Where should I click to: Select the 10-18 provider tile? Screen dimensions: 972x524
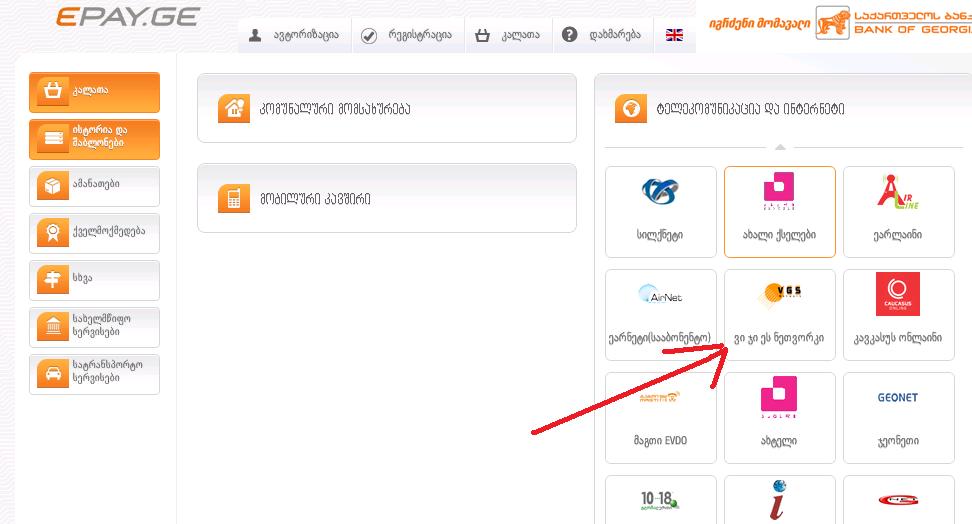(661, 500)
